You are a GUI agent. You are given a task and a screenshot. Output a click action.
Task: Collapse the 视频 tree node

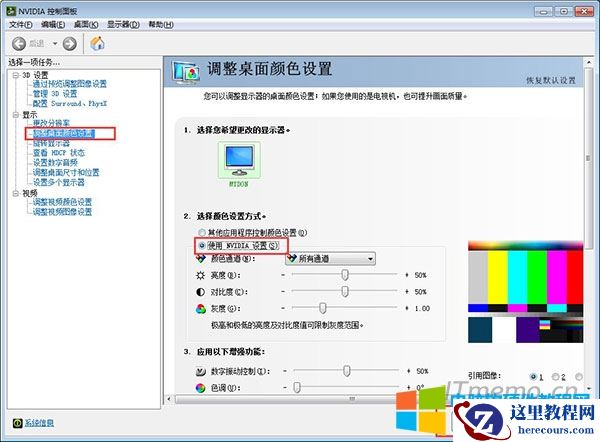pyautogui.click(x=16, y=193)
